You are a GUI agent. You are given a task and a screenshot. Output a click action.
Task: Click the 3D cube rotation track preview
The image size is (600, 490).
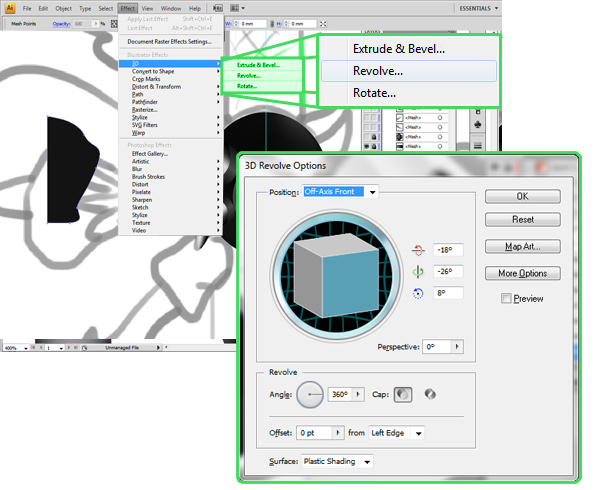pyautogui.click(x=337, y=275)
